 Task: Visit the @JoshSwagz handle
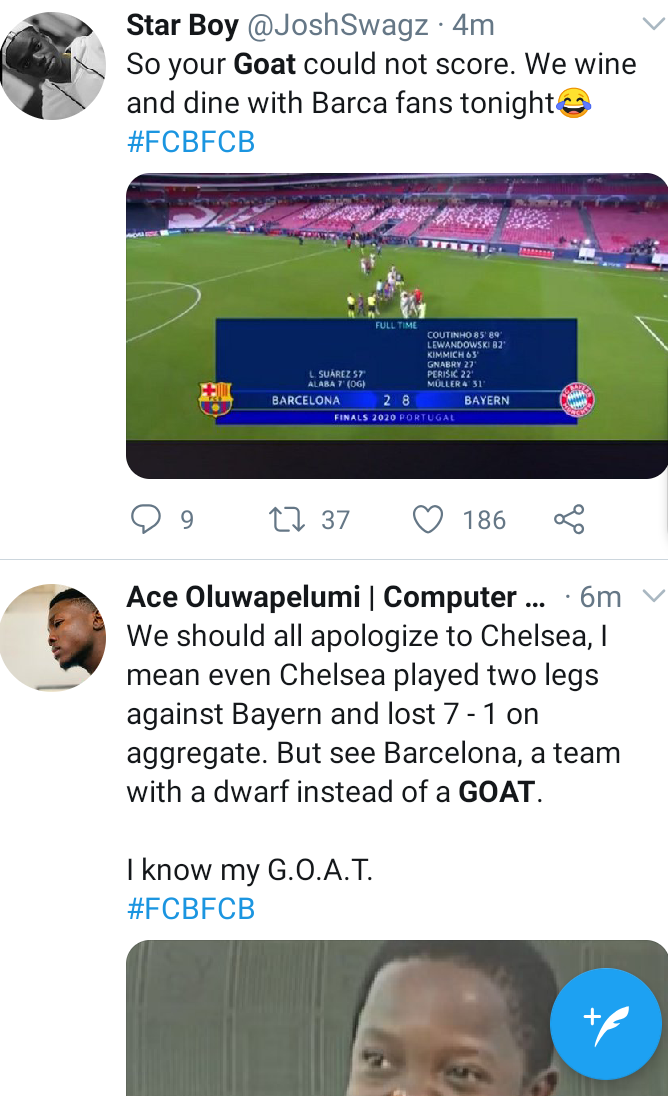point(336,25)
